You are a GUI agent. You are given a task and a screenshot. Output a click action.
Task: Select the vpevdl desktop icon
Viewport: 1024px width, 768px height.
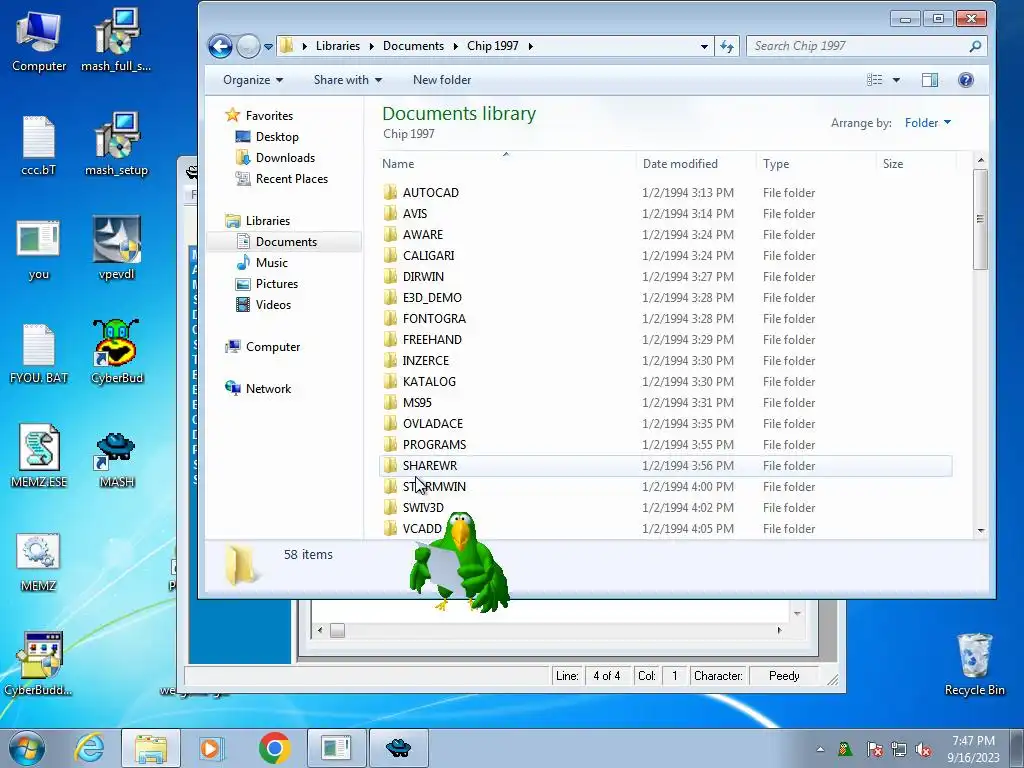coord(116,249)
